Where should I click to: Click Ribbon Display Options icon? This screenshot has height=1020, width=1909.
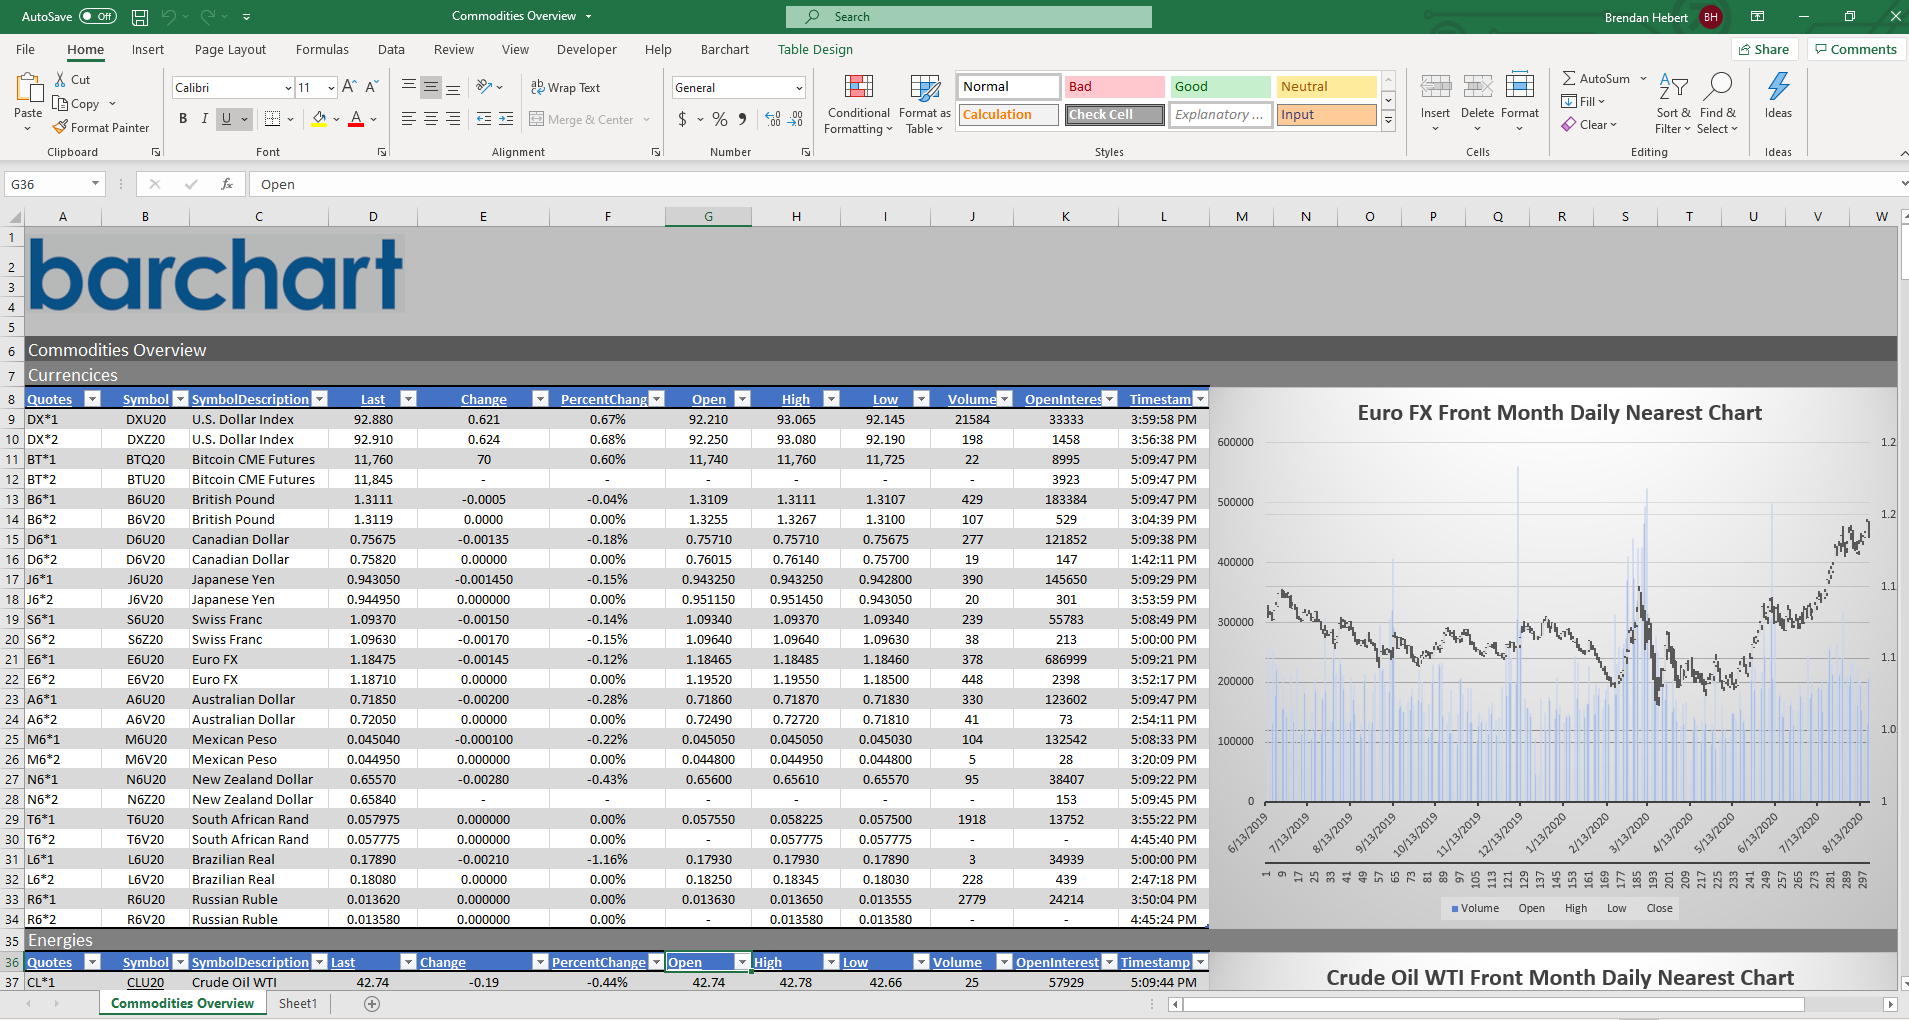1757,17
